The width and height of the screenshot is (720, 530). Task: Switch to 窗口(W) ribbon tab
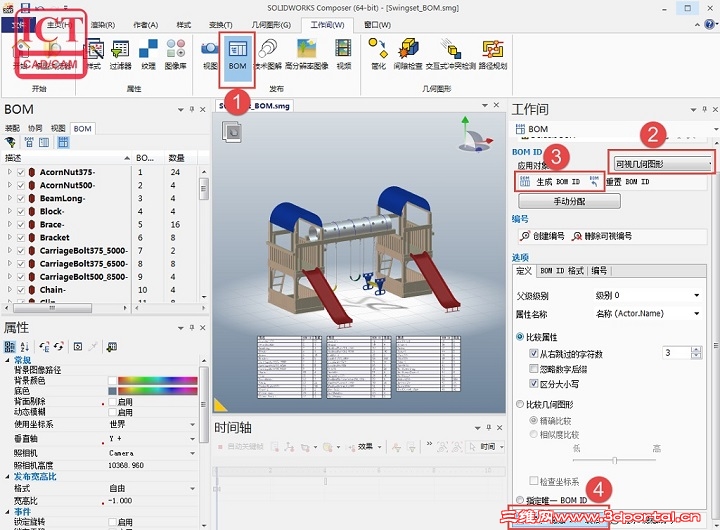click(x=377, y=25)
